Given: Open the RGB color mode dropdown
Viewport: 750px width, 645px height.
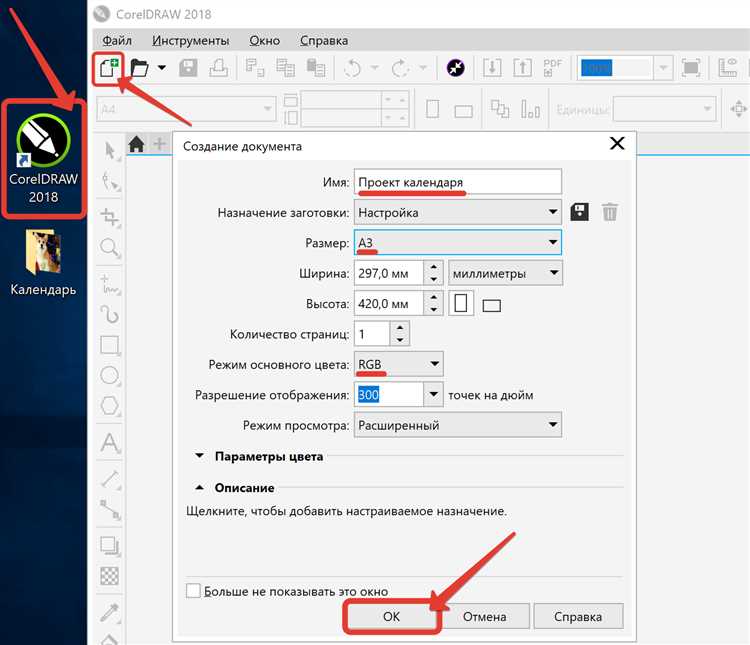Looking at the screenshot, I should point(398,364).
